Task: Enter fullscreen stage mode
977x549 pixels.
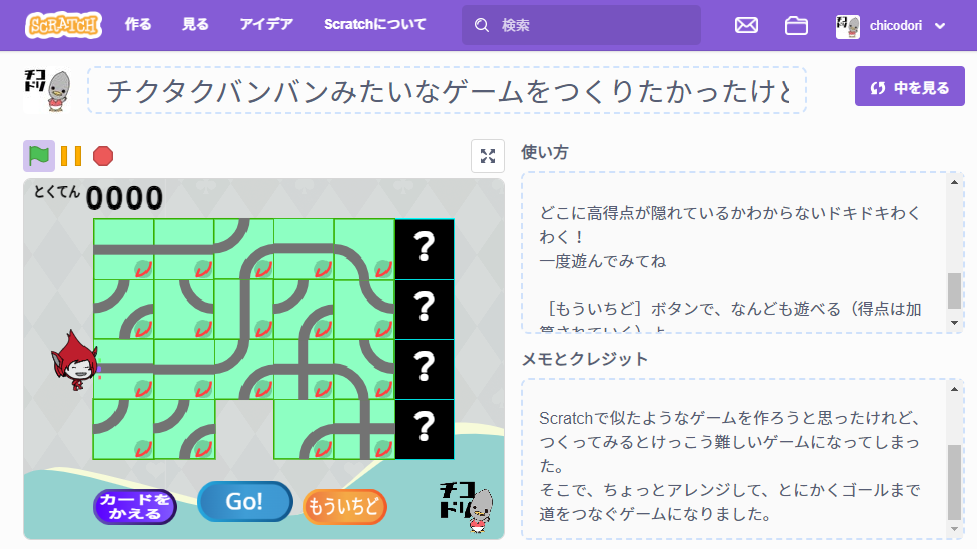Action: click(488, 156)
